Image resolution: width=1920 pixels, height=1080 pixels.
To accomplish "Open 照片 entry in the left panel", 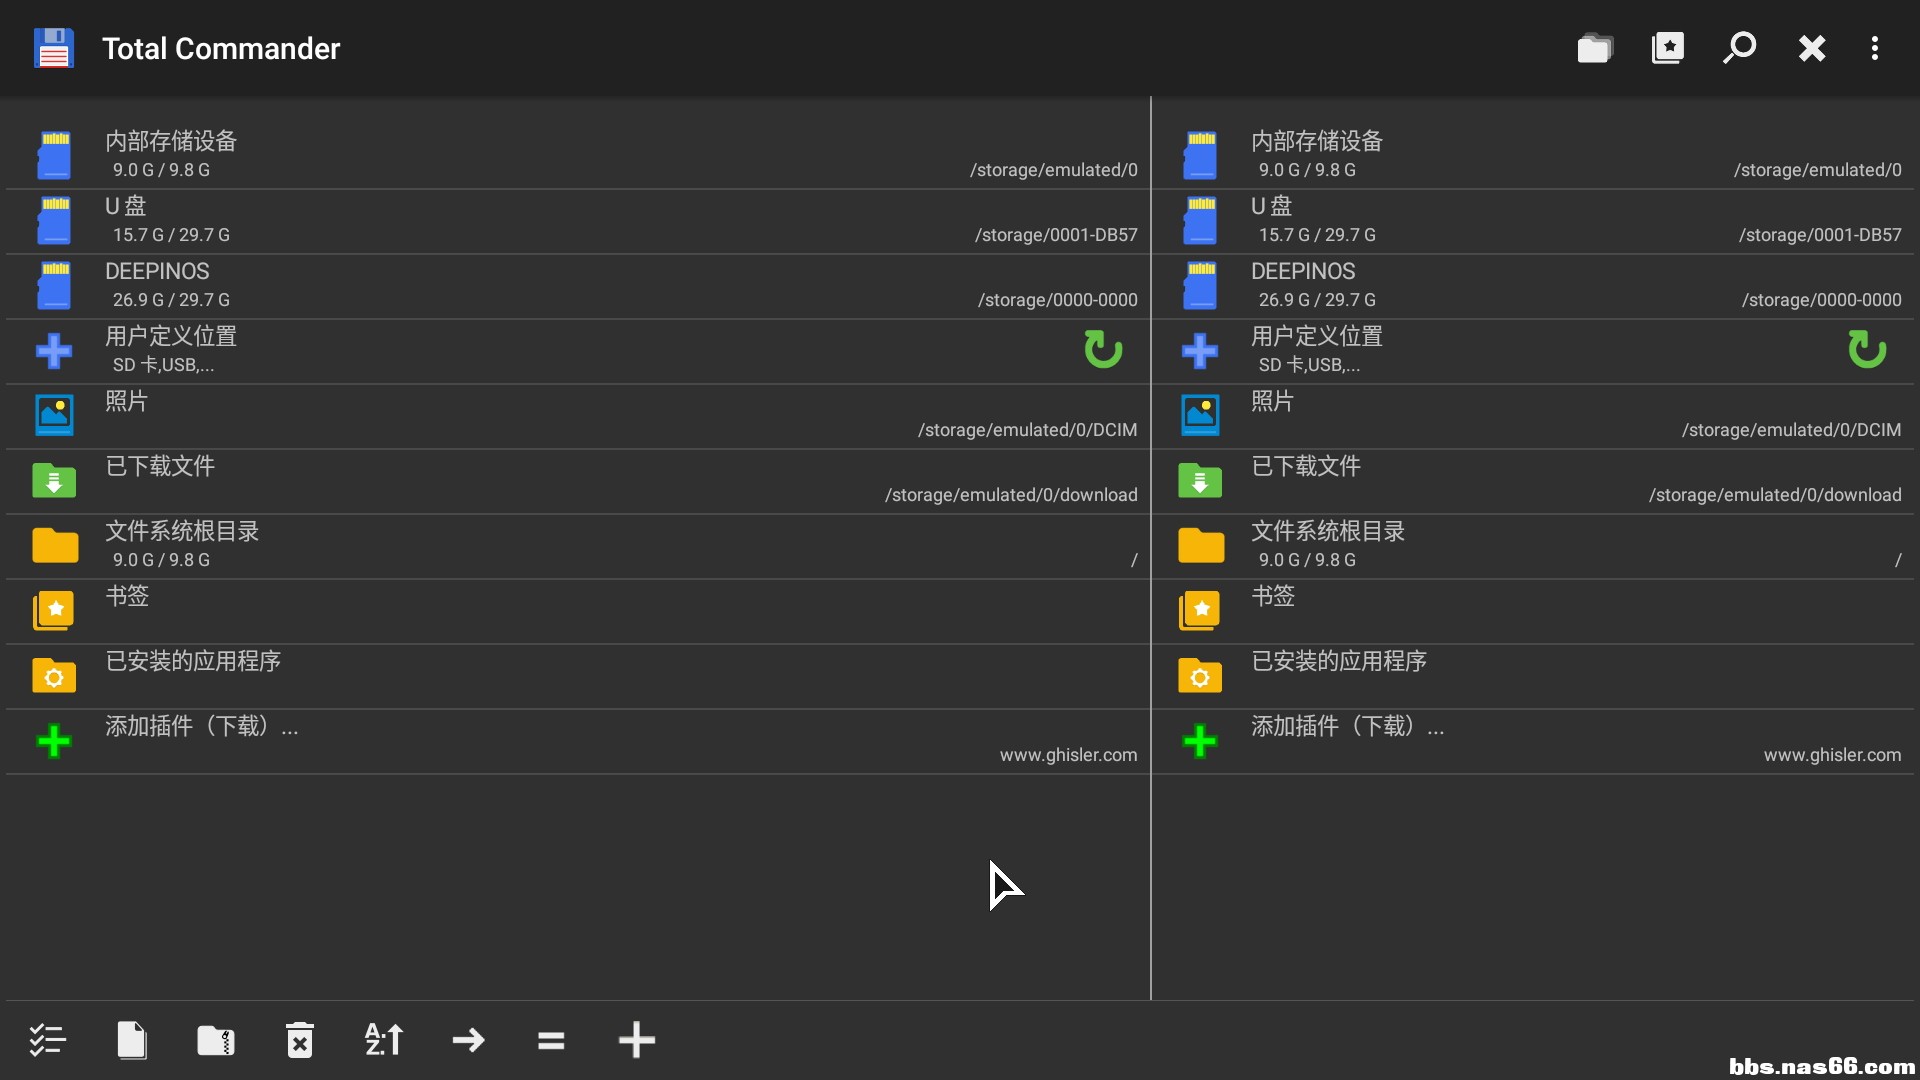I will tap(578, 416).
